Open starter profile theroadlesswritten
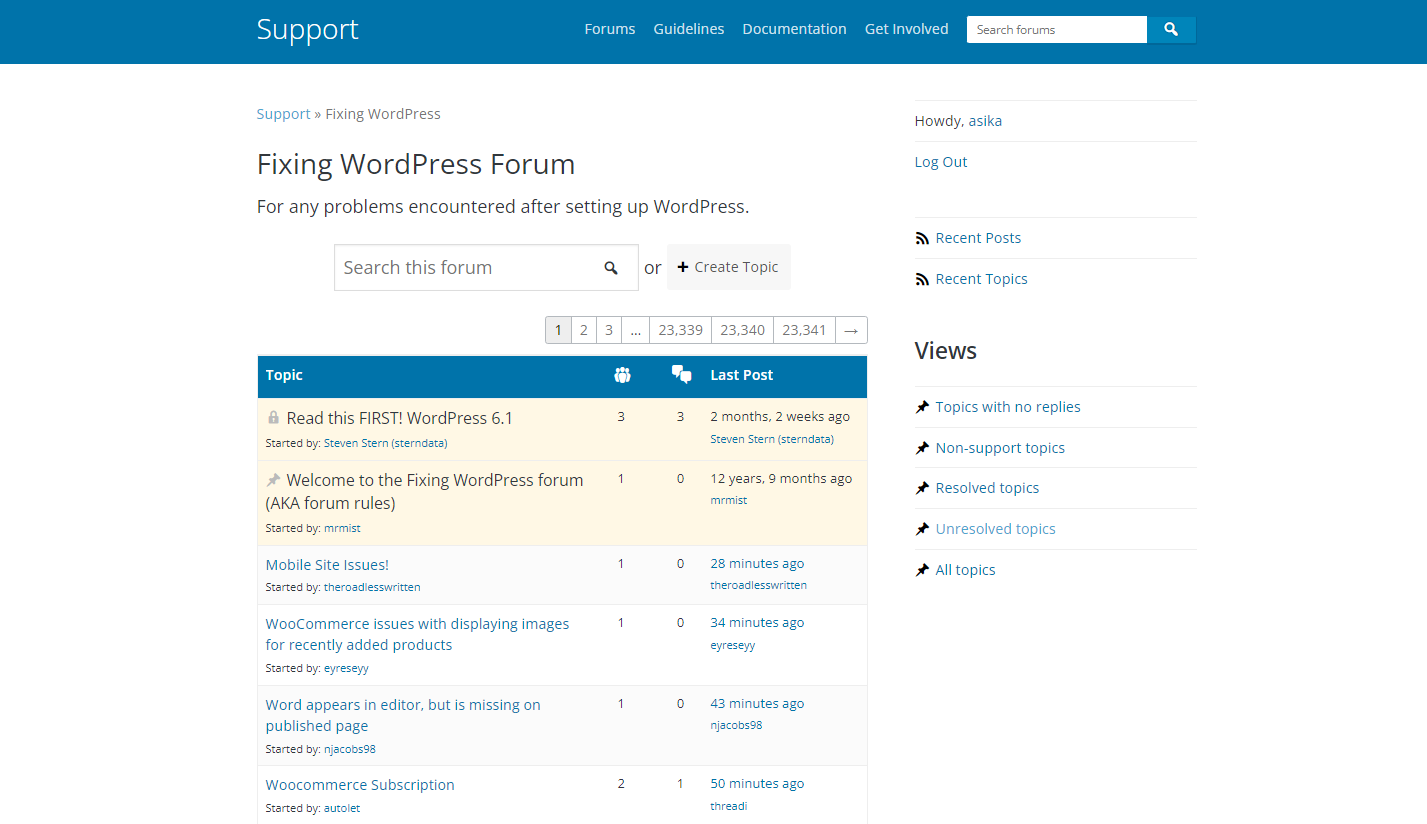Image resolution: width=1427 pixels, height=824 pixels. click(x=372, y=587)
